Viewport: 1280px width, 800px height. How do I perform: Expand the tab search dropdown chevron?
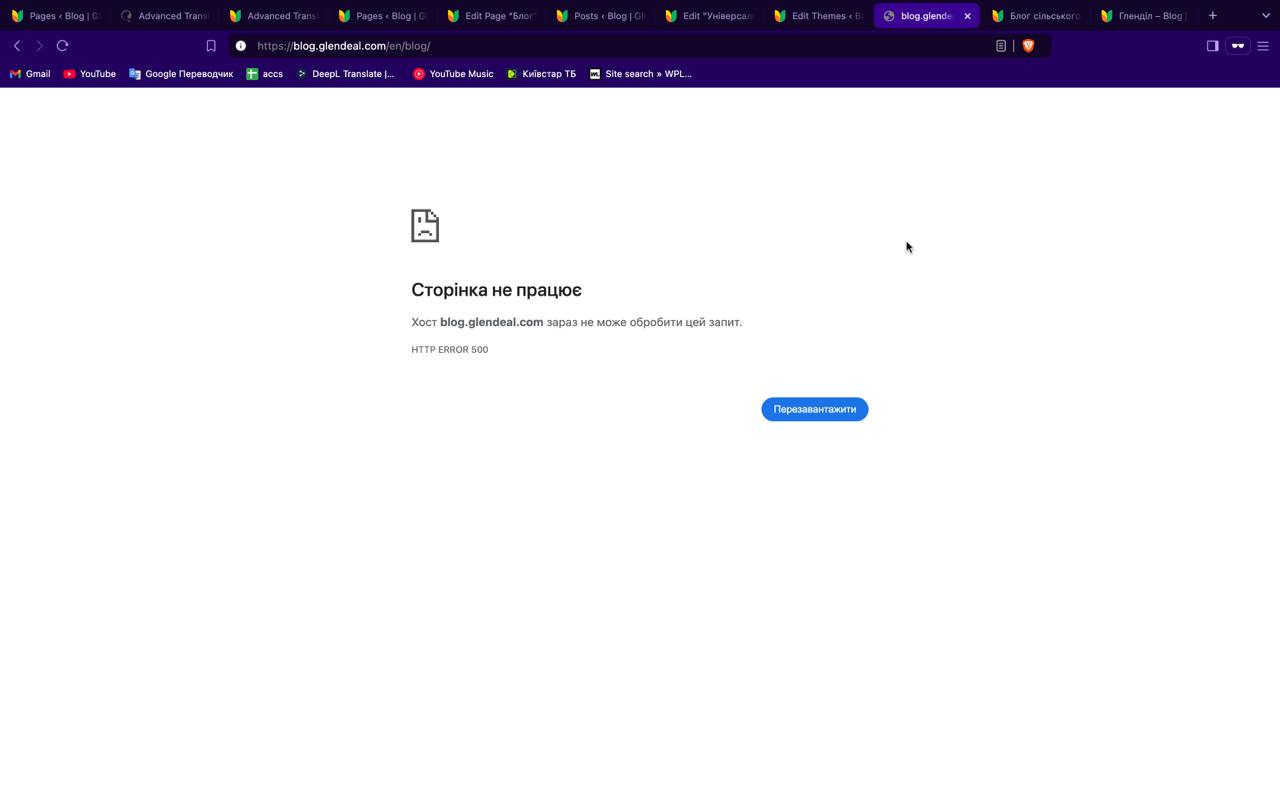click(1265, 16)
